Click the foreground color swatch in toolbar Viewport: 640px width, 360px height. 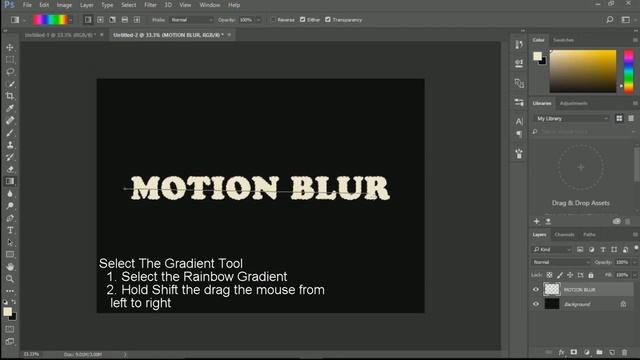(7, 311)
